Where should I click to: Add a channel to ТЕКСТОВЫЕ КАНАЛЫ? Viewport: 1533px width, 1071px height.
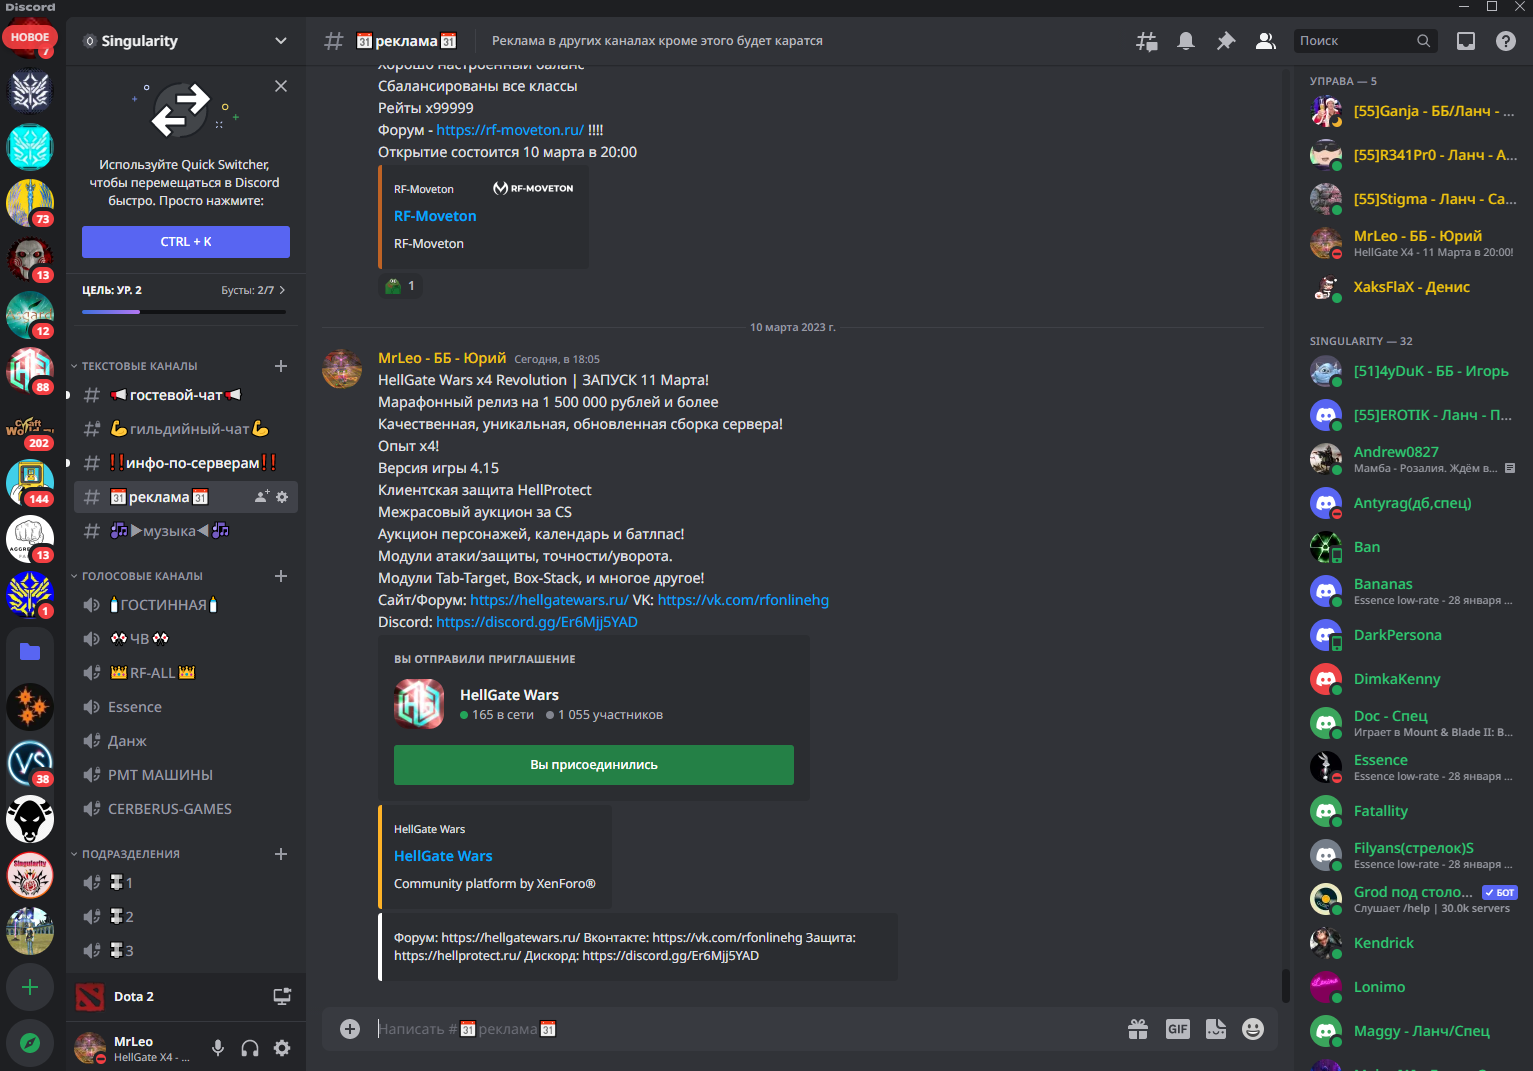click(x=281, y=366)
